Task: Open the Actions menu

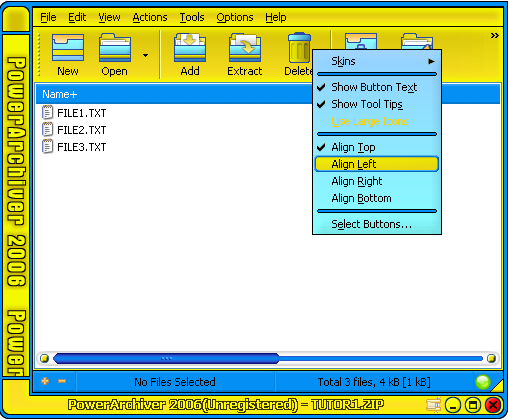Action: coord(150,17)
